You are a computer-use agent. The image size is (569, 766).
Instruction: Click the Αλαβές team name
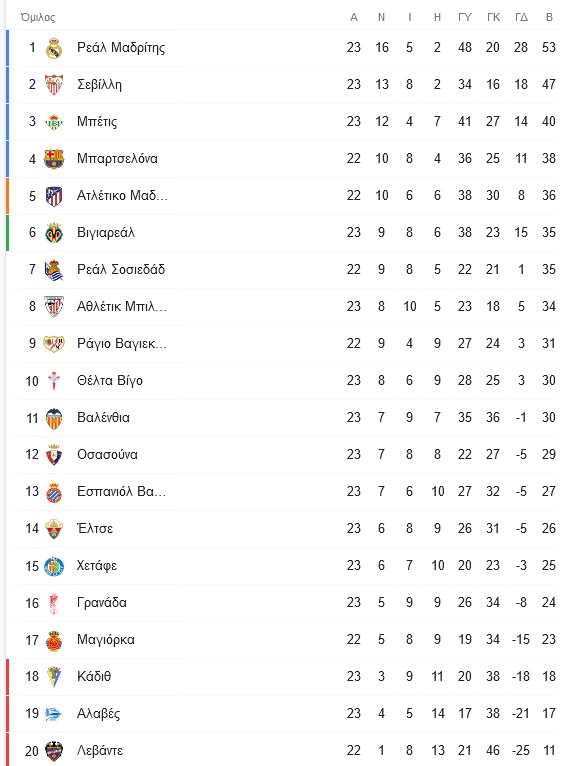(x=98, y=714)
